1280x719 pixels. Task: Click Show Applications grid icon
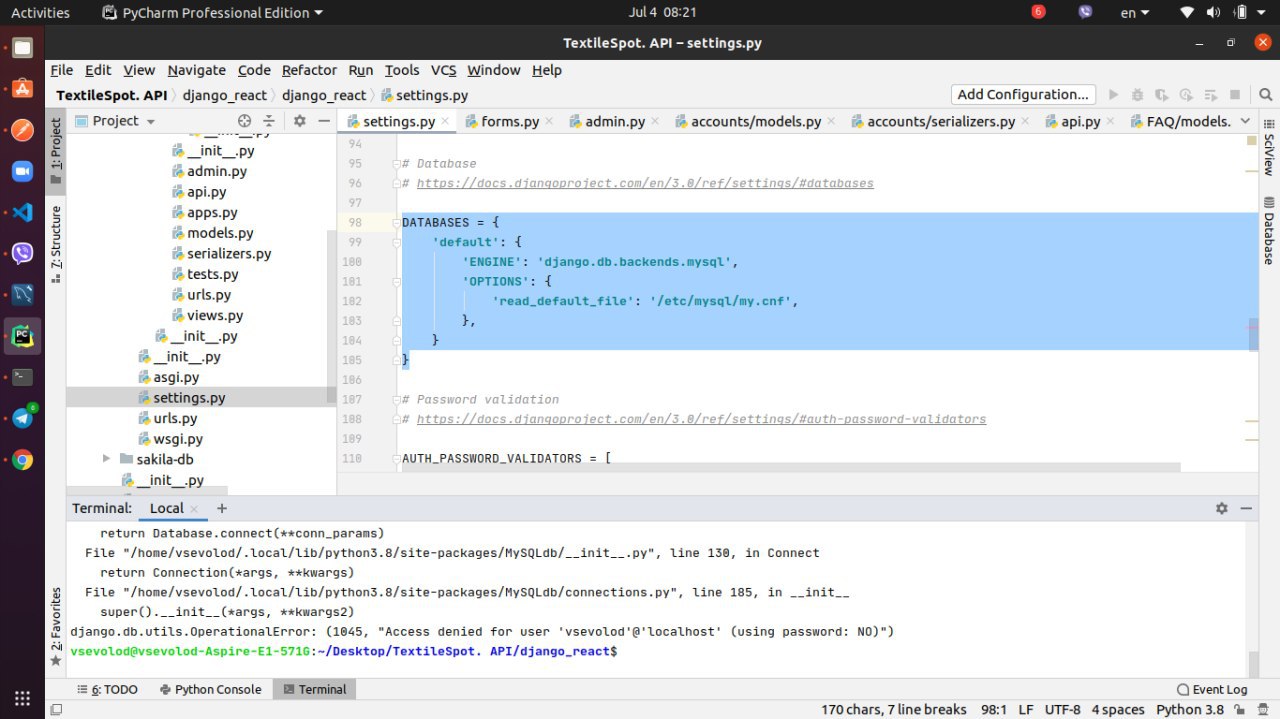click(x=22, y=698)
